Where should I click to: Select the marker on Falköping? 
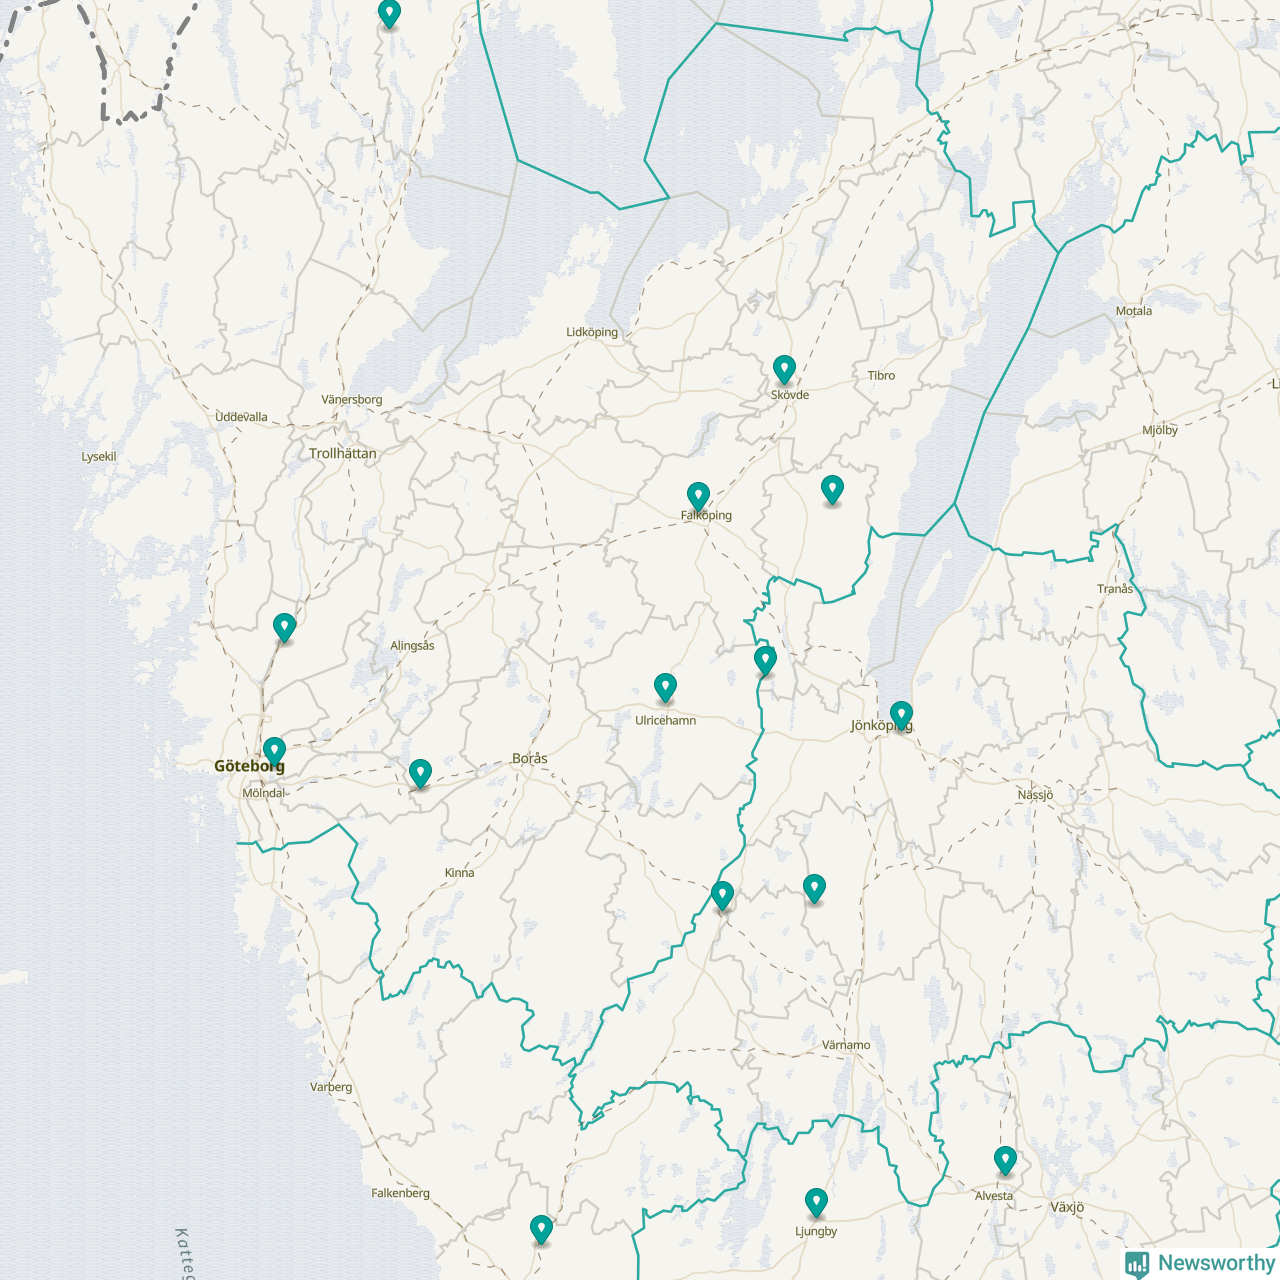coord(698,495)
